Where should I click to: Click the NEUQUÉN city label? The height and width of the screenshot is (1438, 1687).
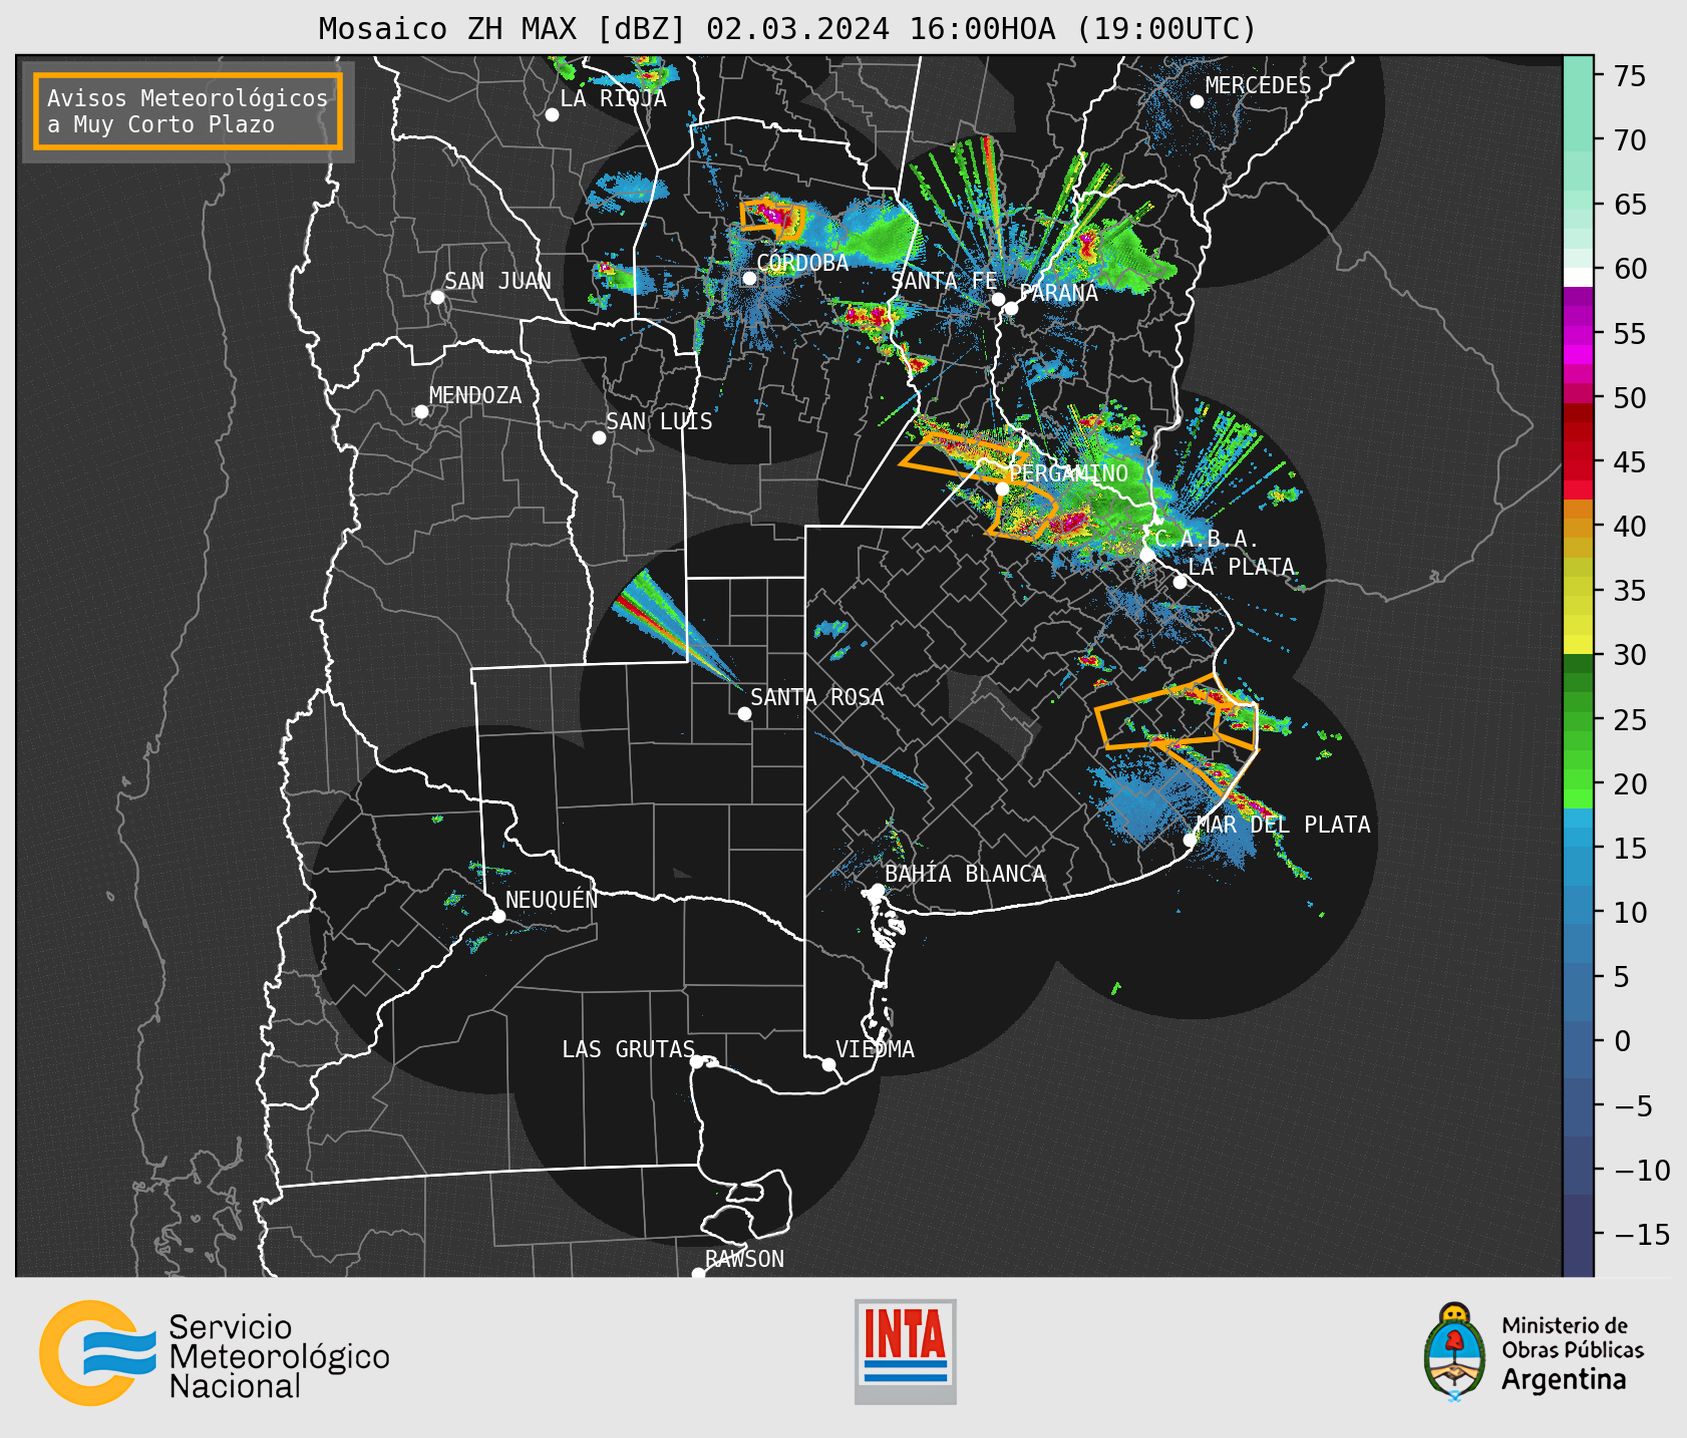552,900
